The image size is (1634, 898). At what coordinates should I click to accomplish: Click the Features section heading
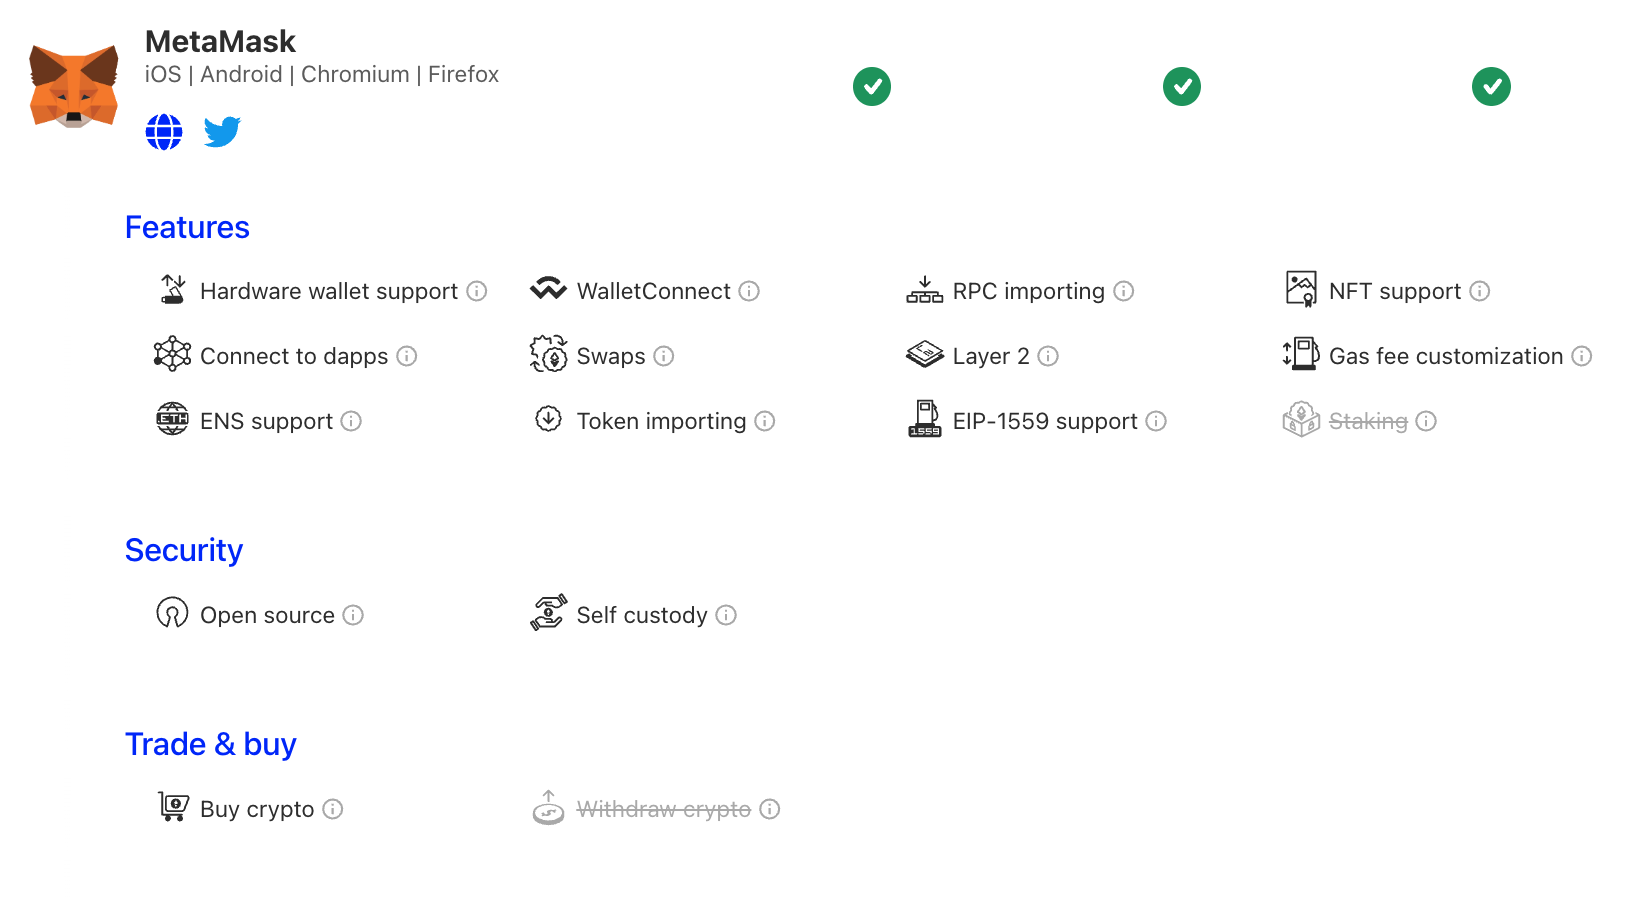pos(187,228)
